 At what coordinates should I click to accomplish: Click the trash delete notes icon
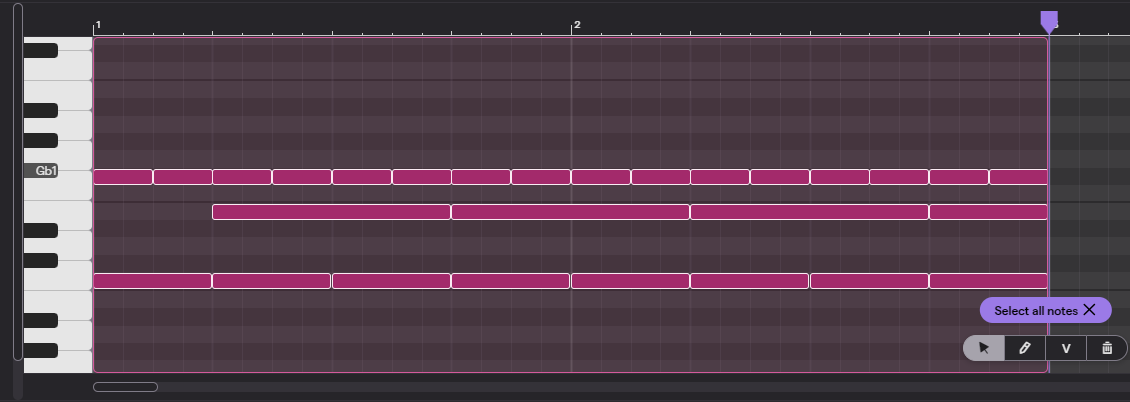coord(1107,348)
